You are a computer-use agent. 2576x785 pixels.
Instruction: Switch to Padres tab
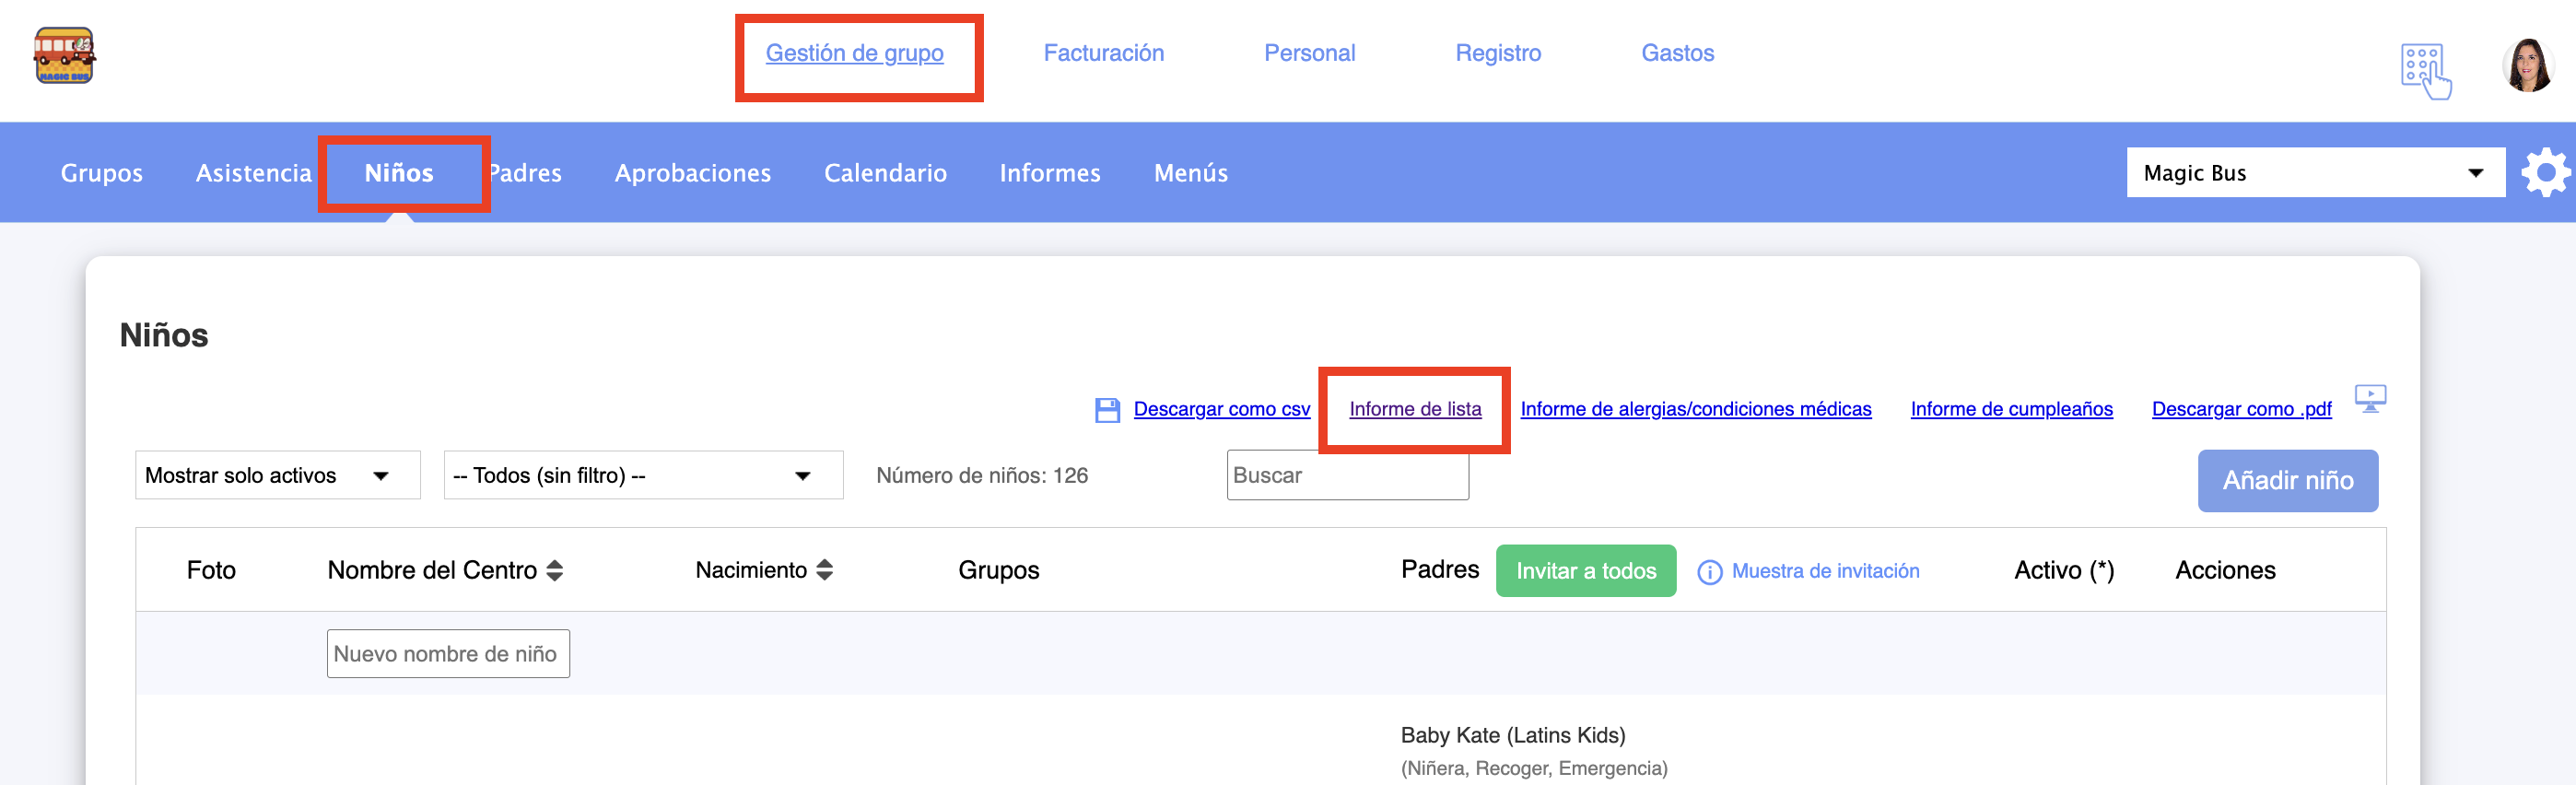pyautogui.click(x=525, y=173)
